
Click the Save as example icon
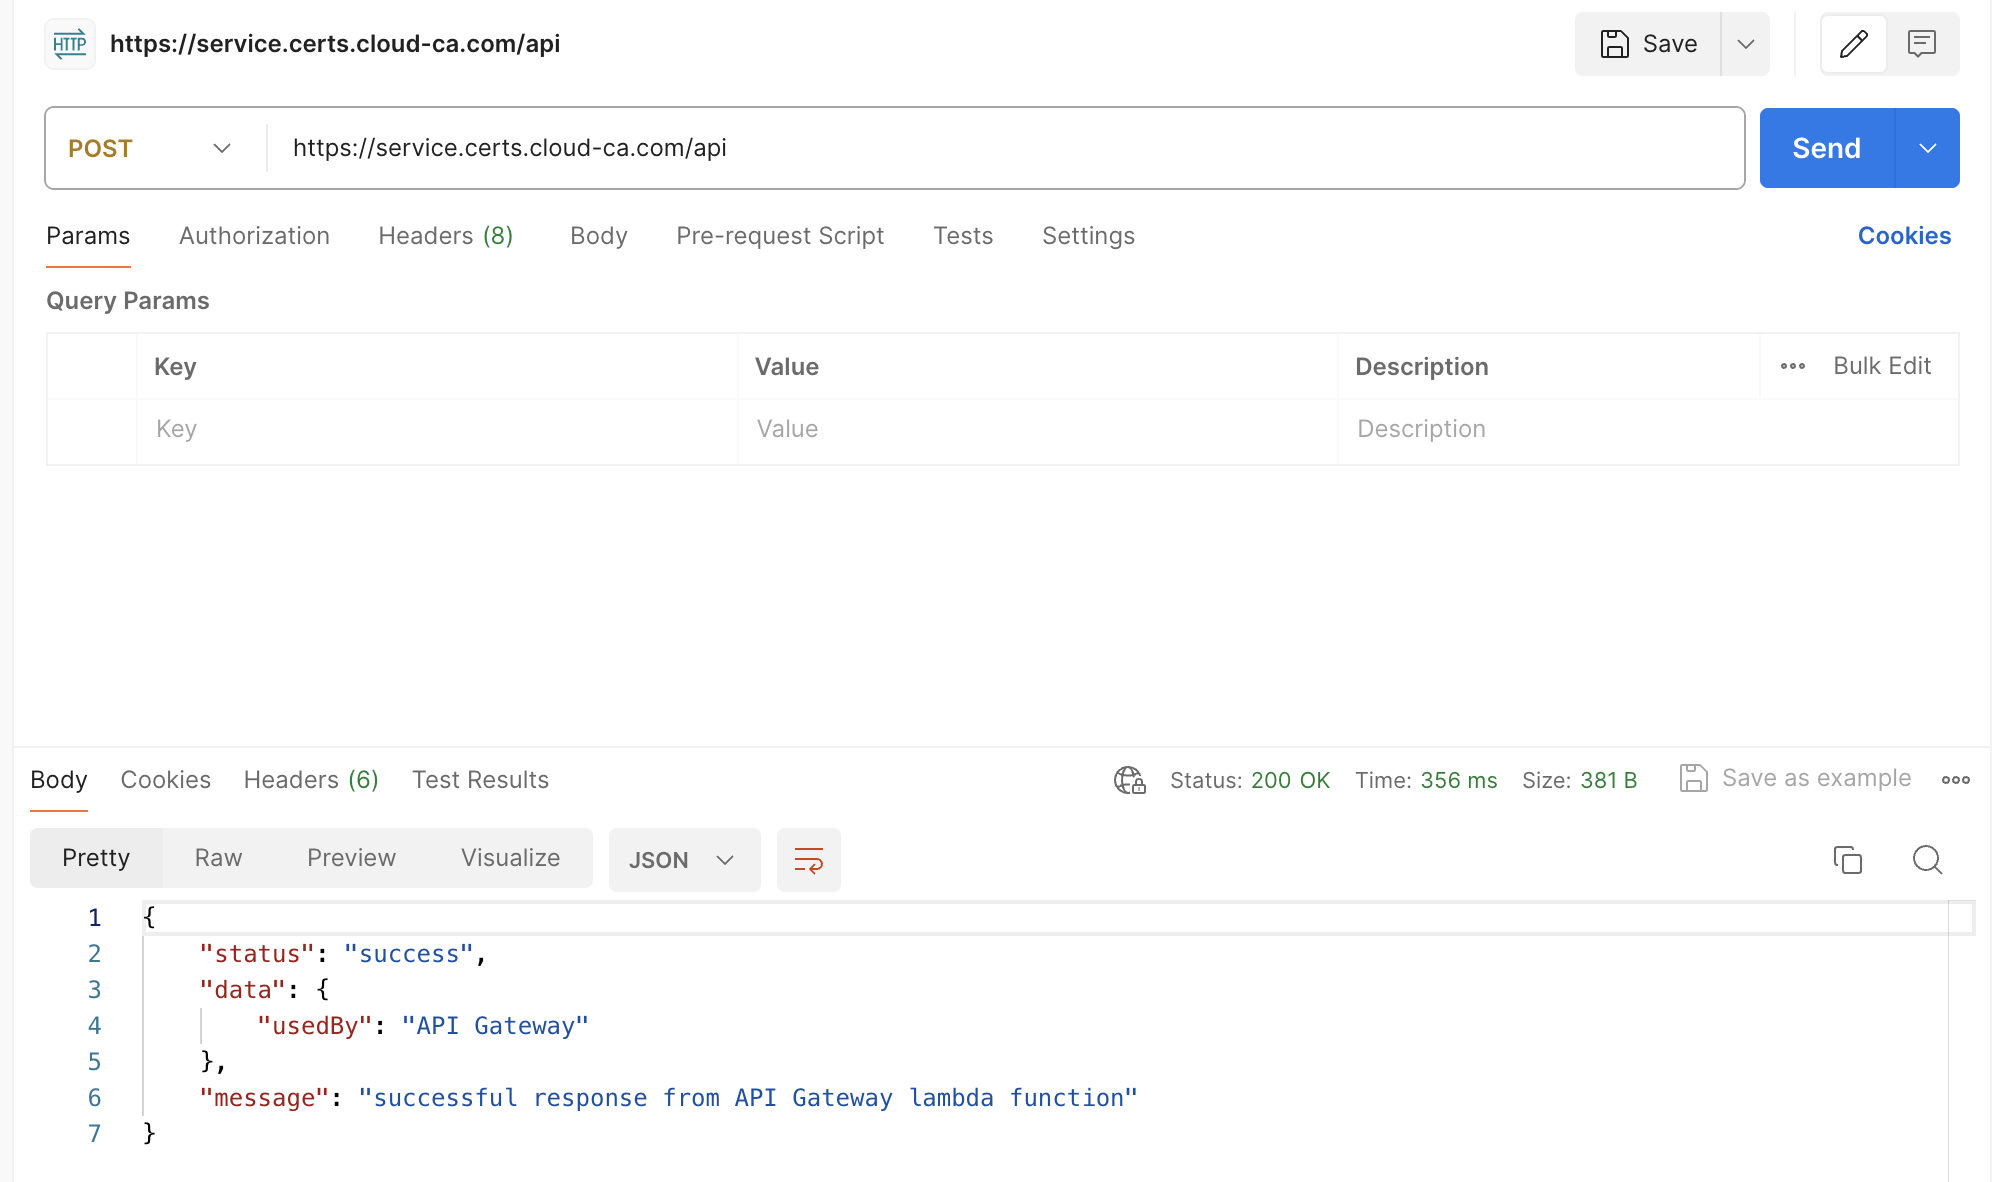click(1694, 778)
